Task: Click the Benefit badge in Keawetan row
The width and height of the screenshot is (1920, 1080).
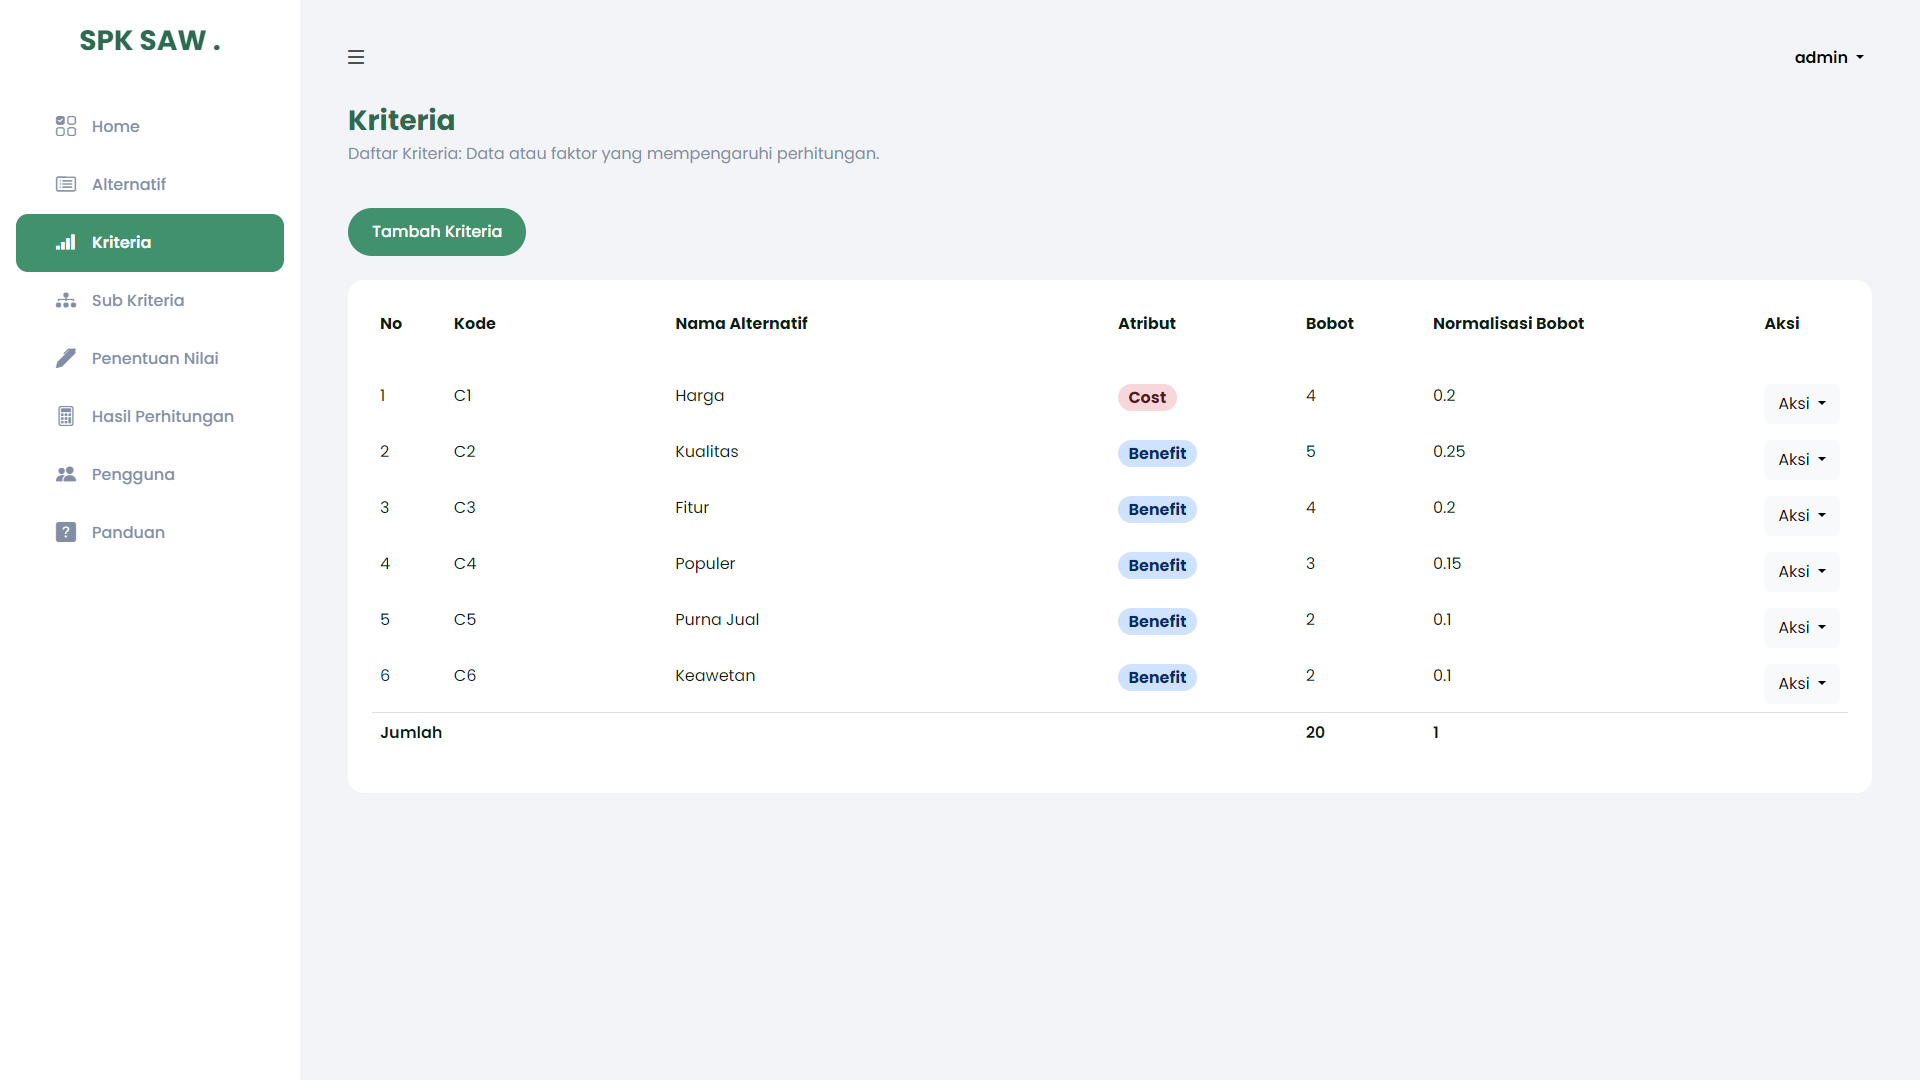Action: point(1157,678)
